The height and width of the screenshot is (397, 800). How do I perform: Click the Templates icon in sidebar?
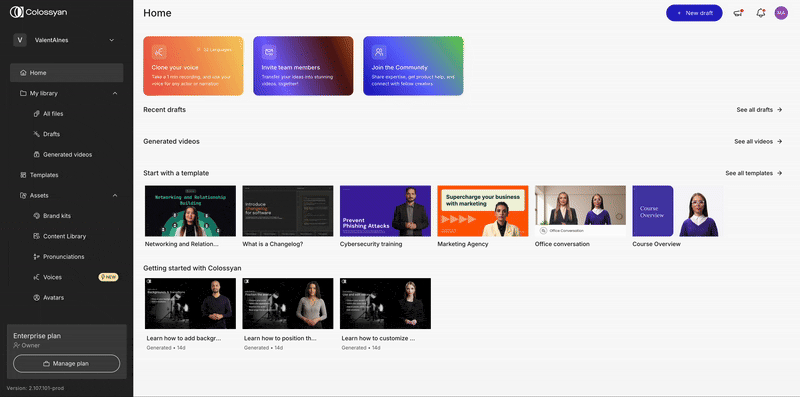click(x=23, y=175)
